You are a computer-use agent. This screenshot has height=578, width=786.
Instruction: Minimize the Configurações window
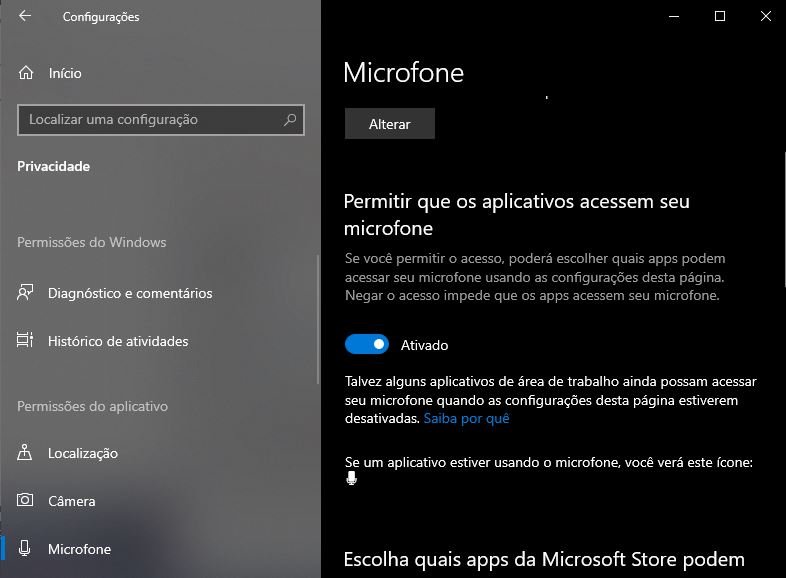tap(674, 16)
